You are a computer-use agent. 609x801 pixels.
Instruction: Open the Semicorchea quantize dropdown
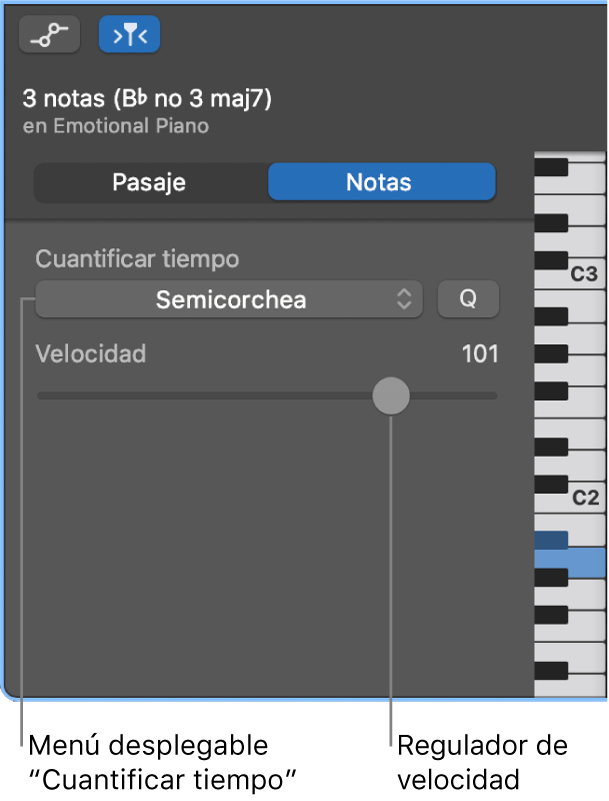pos(229,299)
